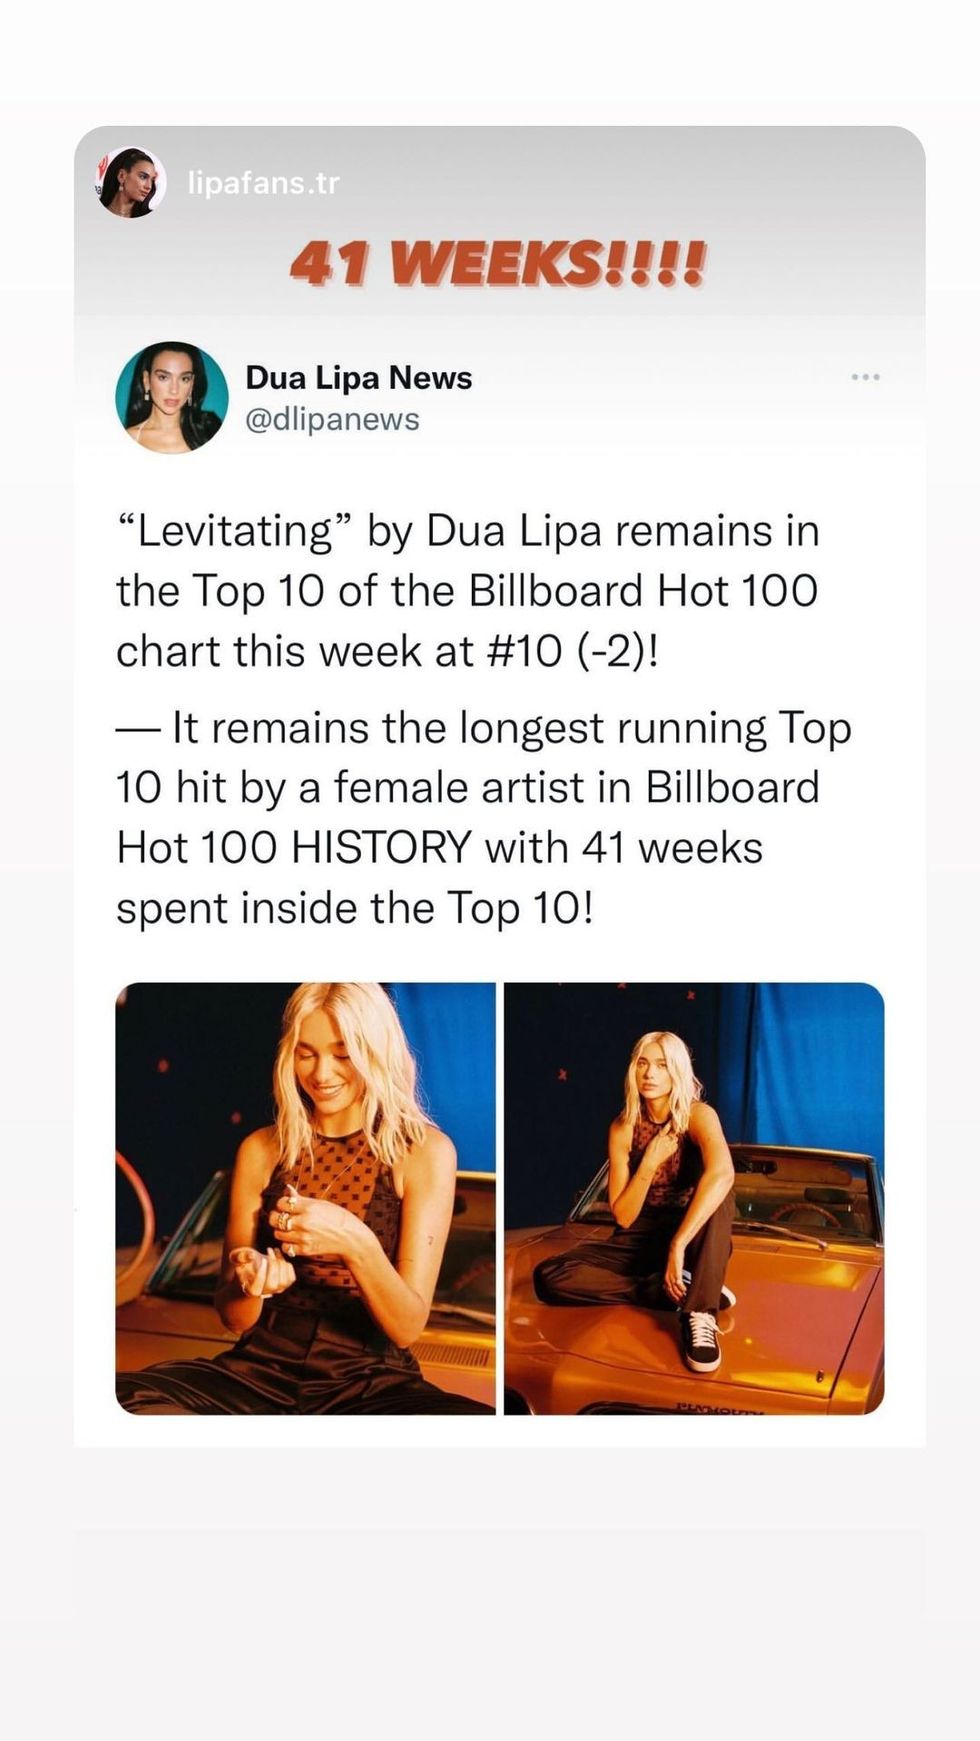Image resolution: width=980 pixels, height=1741 pixels.
Task: Click "spent inside the Top 10!" line
Action: pyautogui.click(x=355, y=908)
